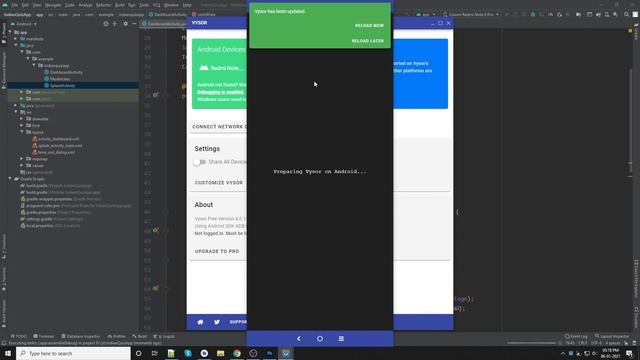Click the Twitter bird icon in Vysor footer
The height and width of the screenshot is (360, 640).
pos(217,322)
